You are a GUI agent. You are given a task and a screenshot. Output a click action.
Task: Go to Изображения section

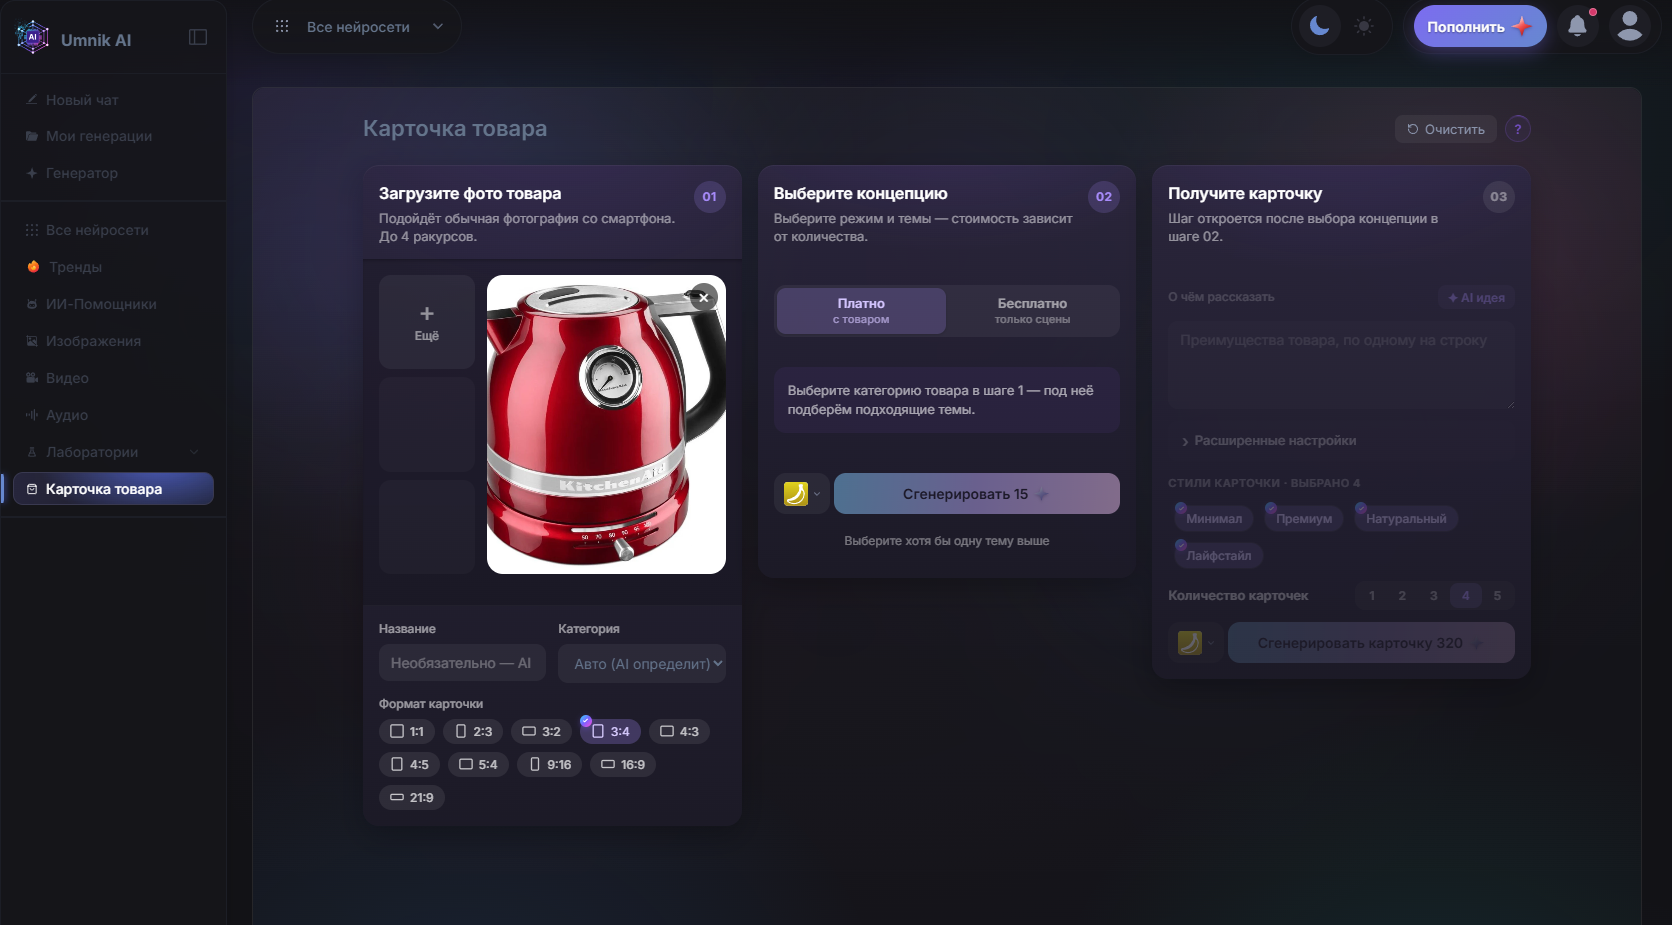[x=113, y=341]
